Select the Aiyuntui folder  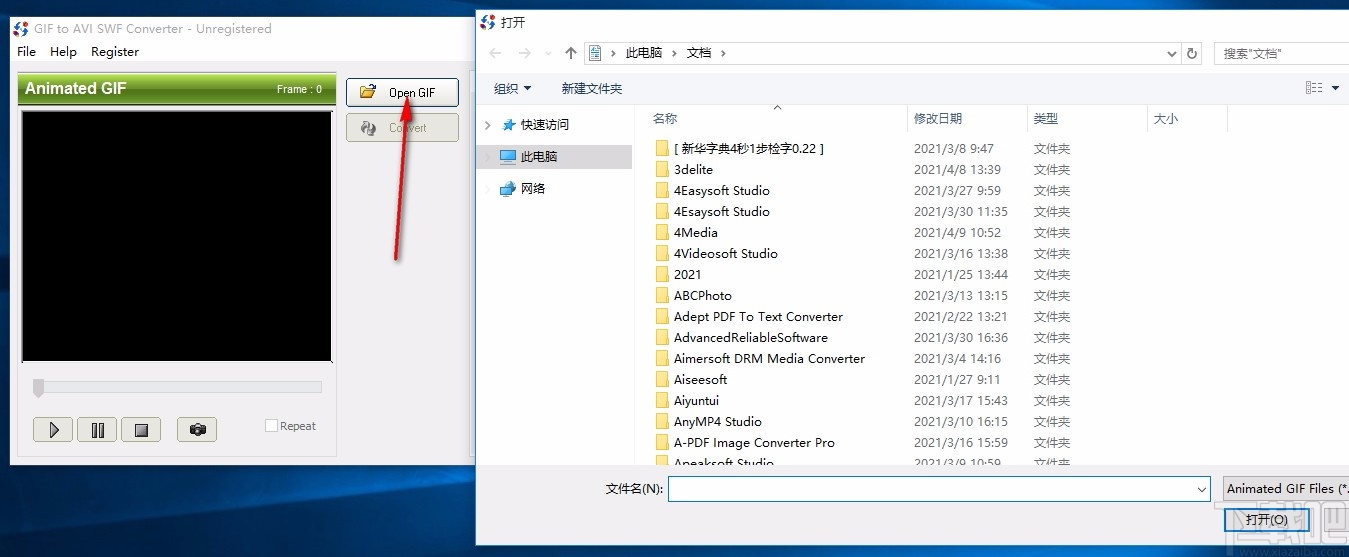696,400
